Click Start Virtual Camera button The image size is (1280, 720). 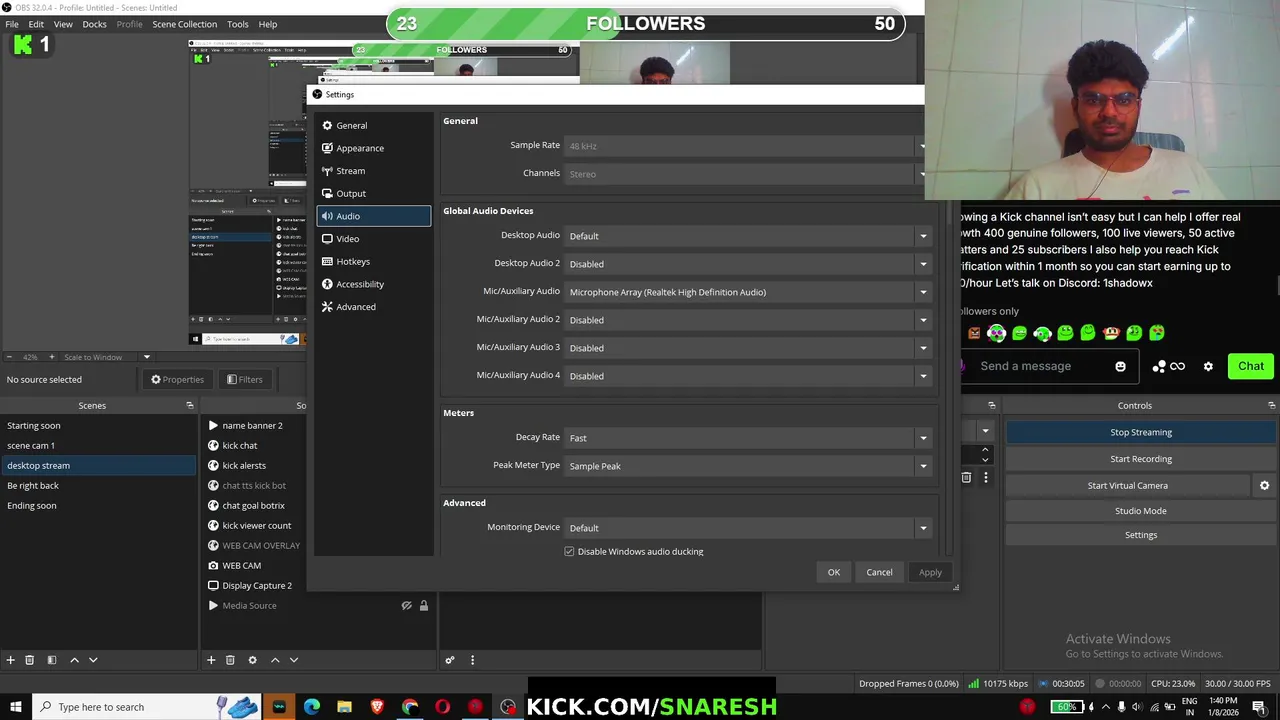coord(1128,485)
